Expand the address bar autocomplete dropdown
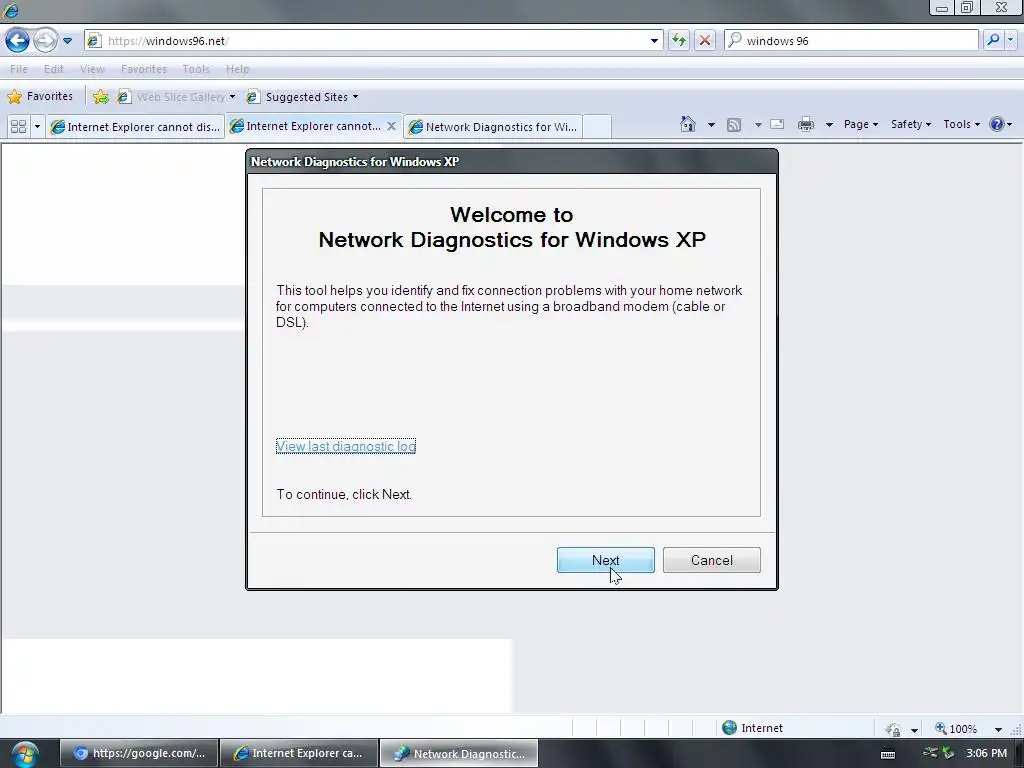The image size is (1024, 768). [654, 40]
